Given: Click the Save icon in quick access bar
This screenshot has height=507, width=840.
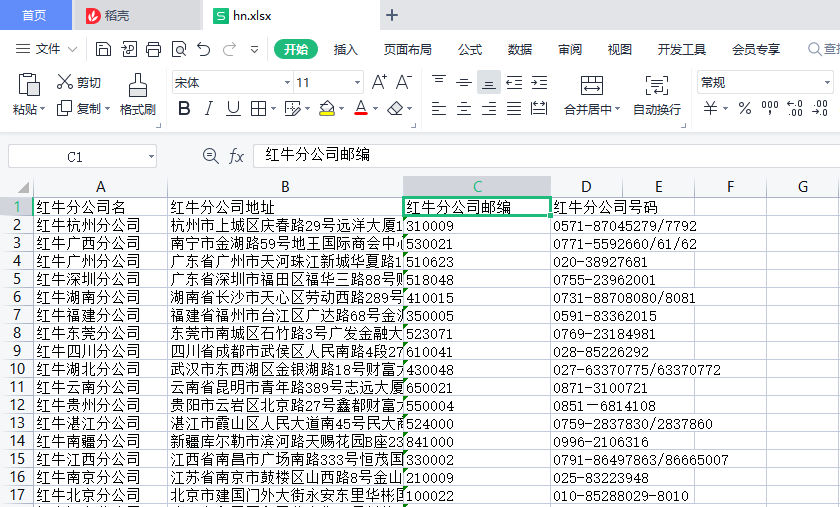Looking at the screenshot, I should click(103, 49).
